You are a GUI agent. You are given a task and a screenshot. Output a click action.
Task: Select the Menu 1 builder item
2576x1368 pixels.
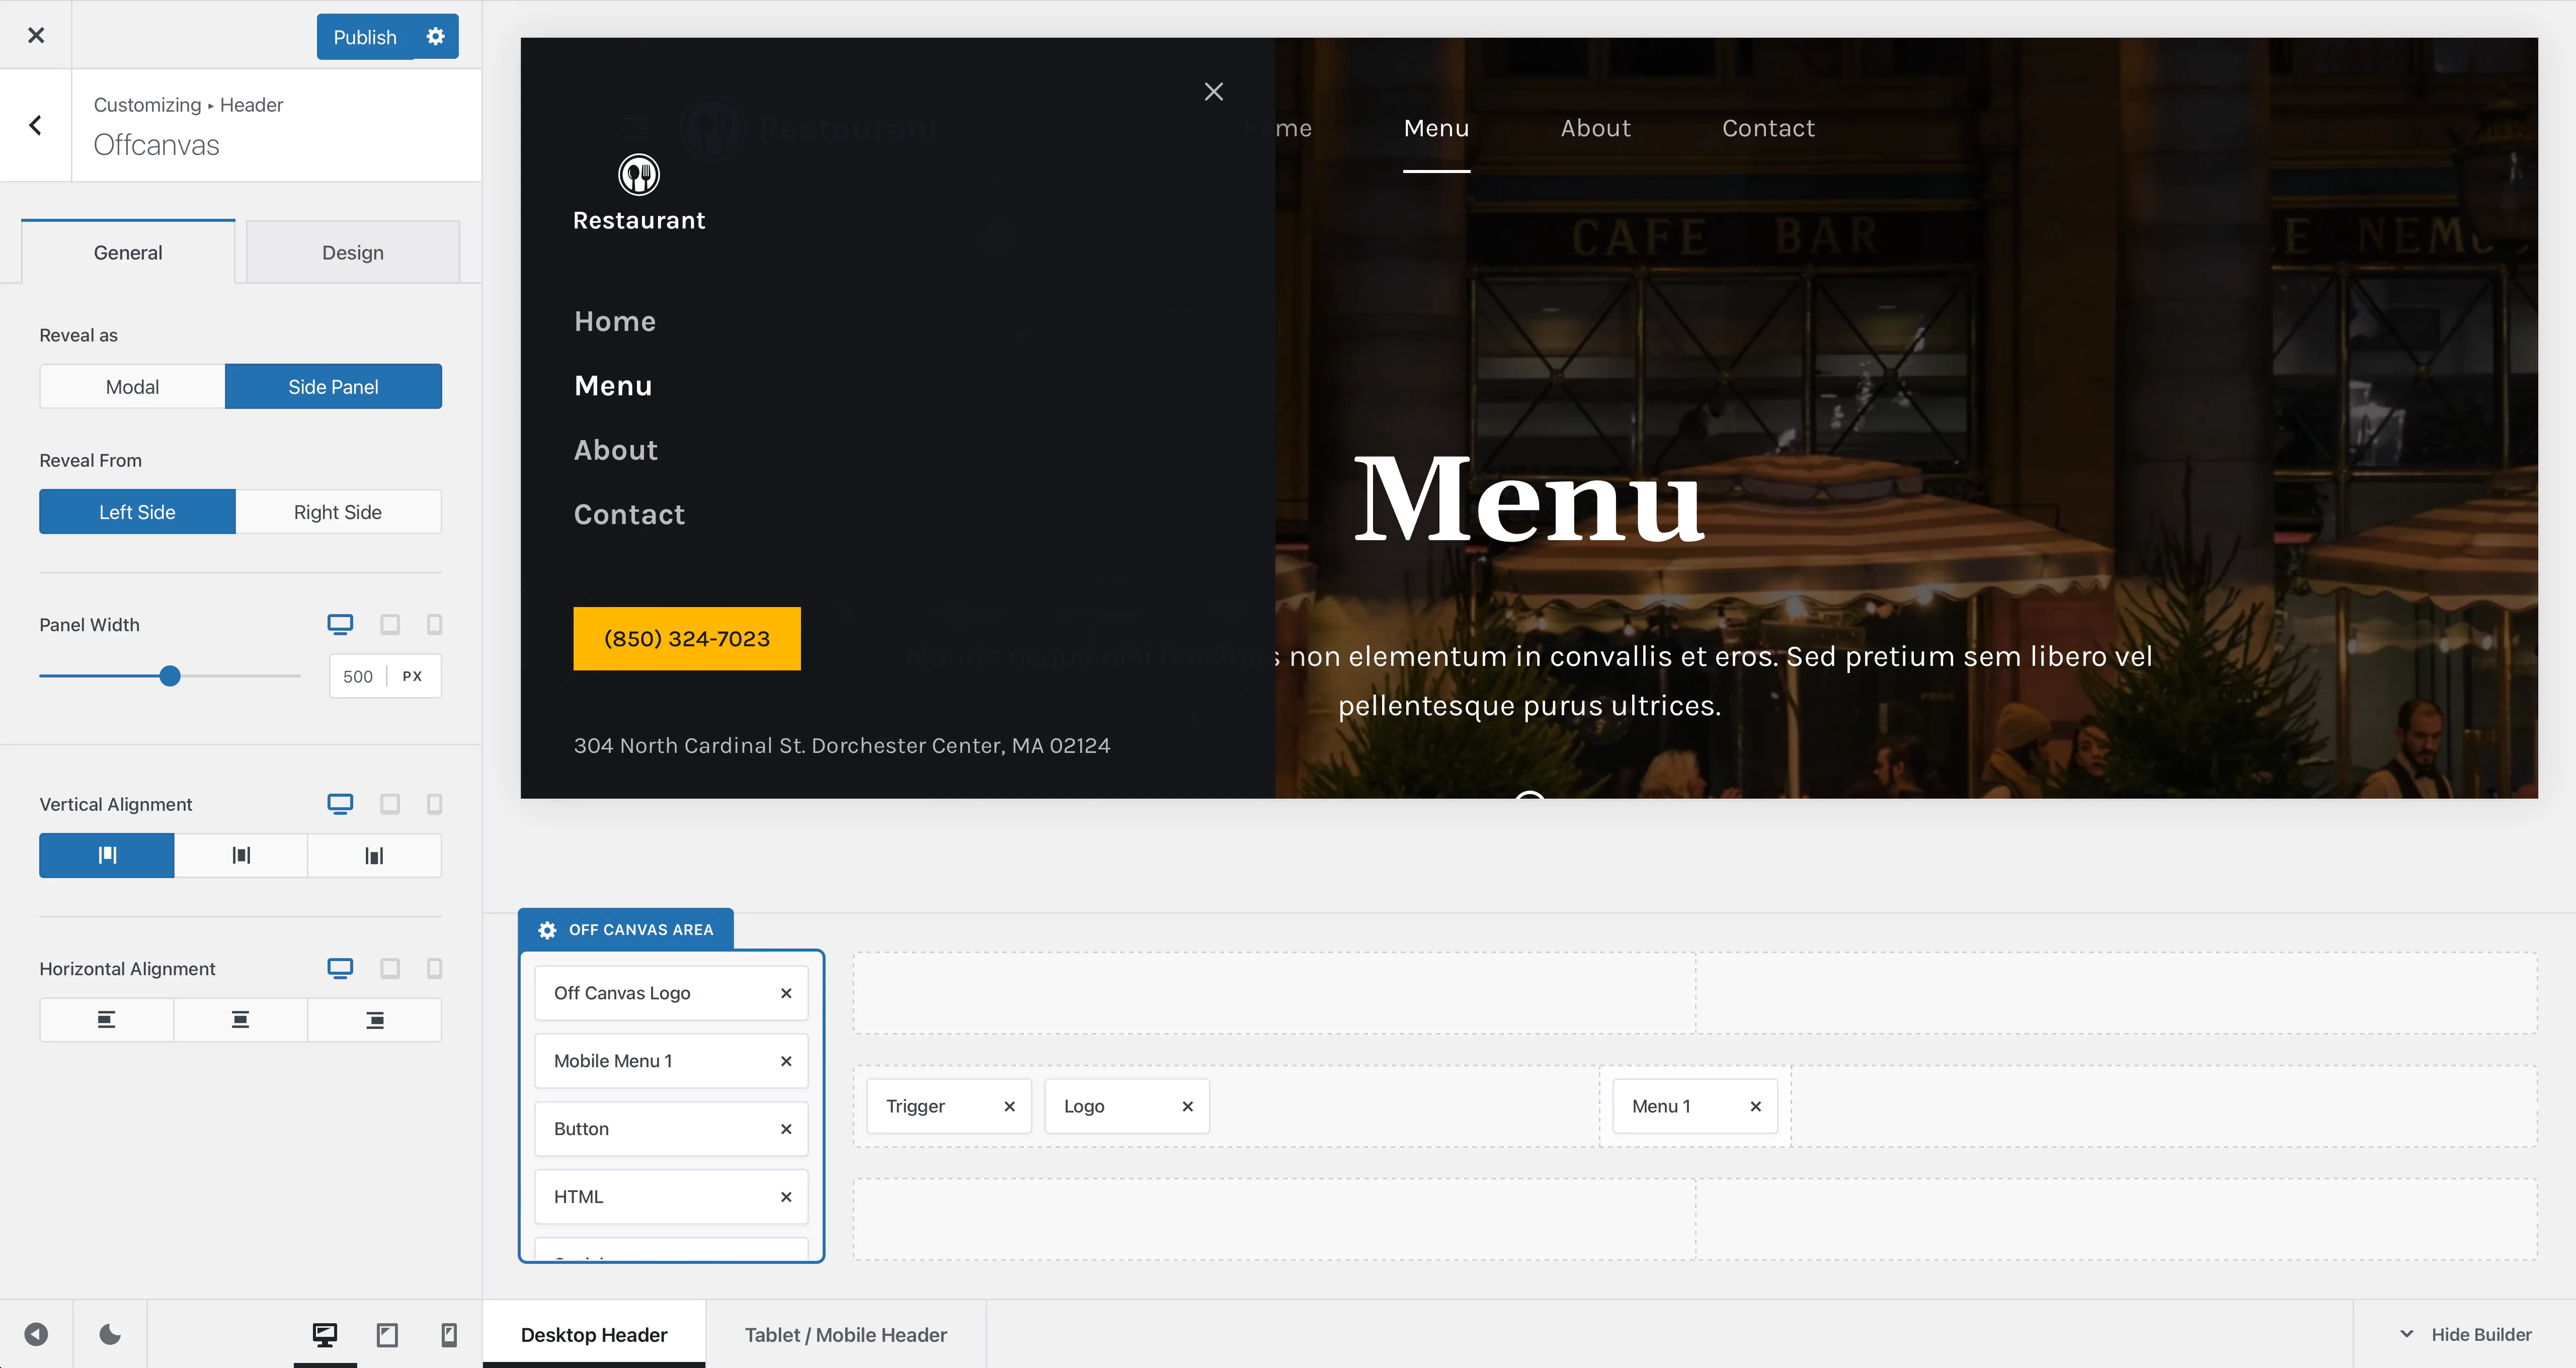coord(1695,1106)
